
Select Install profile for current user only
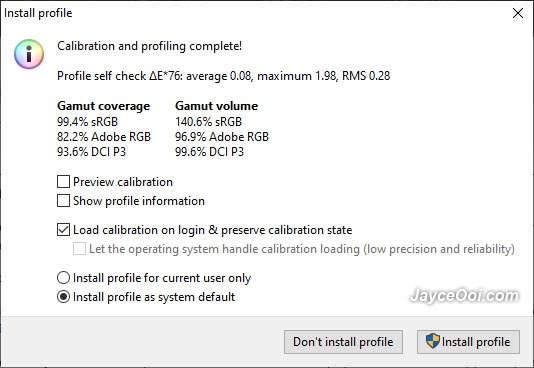pyautogui.click(x=63, y=278)
